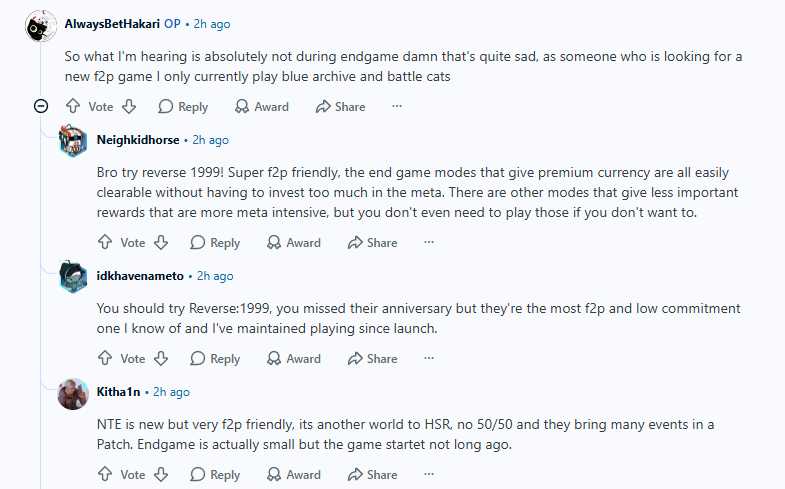Viewport: 785px width, 489px height.
Task: Reply to AlwaysBetHakari's comment
Action: pyautogui.click(x=183, y=107)
